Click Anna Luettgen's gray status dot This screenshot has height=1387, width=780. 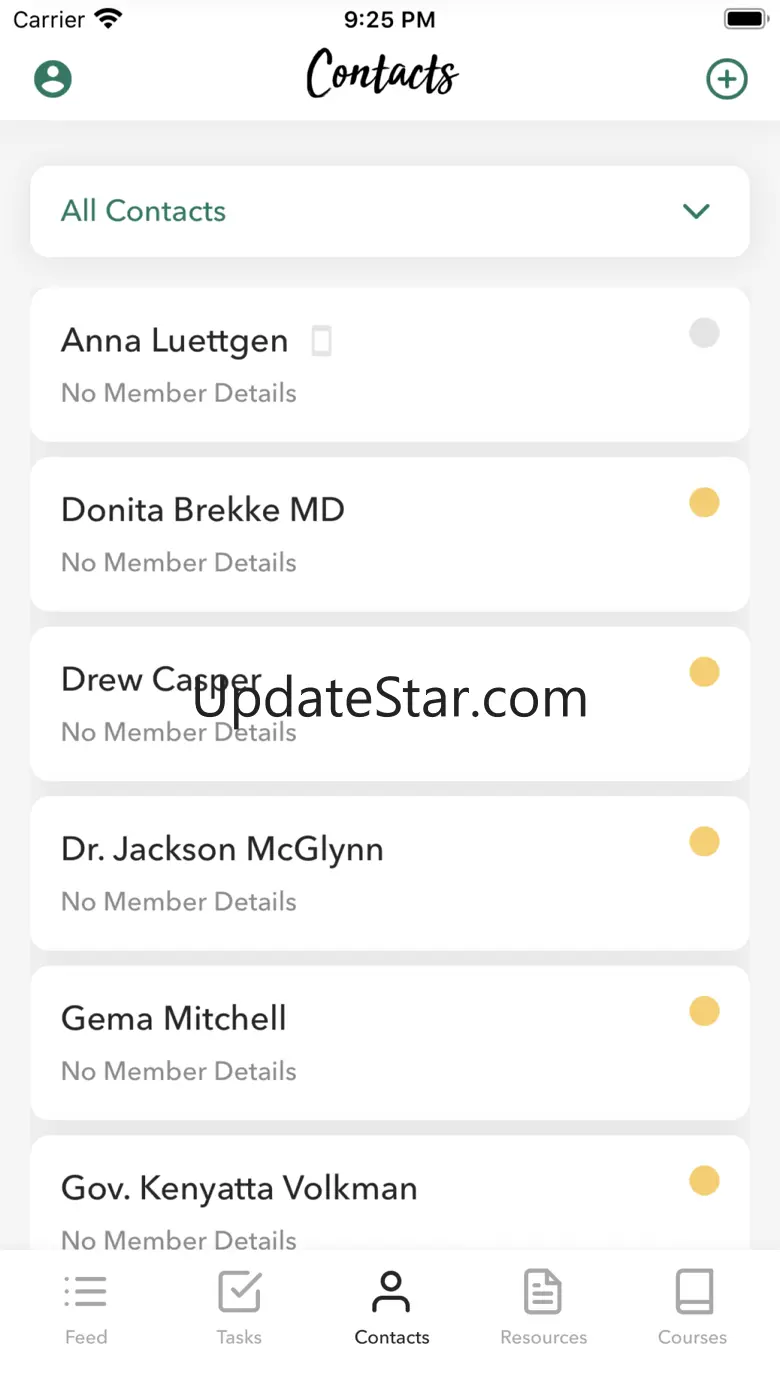click(x=704, y=333)
